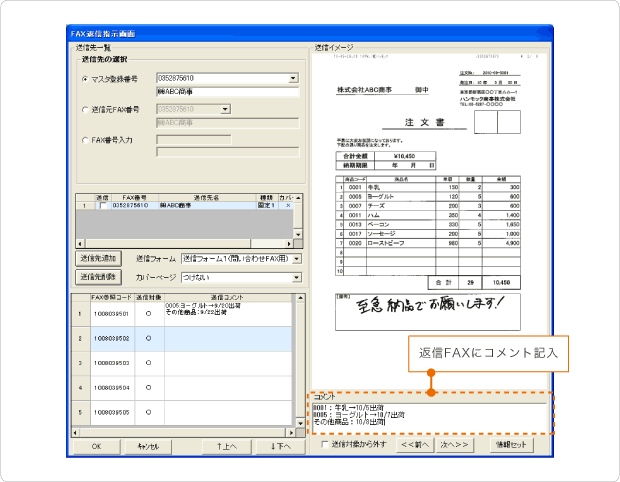
Task: Tick the 送信対象から外す checkbox
Action: point(325,445)
